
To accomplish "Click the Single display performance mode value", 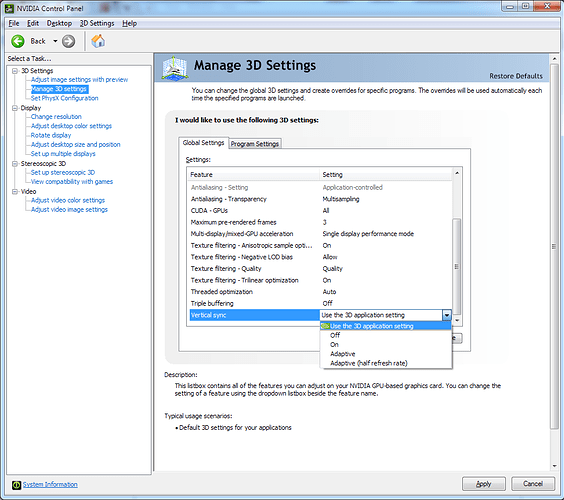I will (368, 234).
